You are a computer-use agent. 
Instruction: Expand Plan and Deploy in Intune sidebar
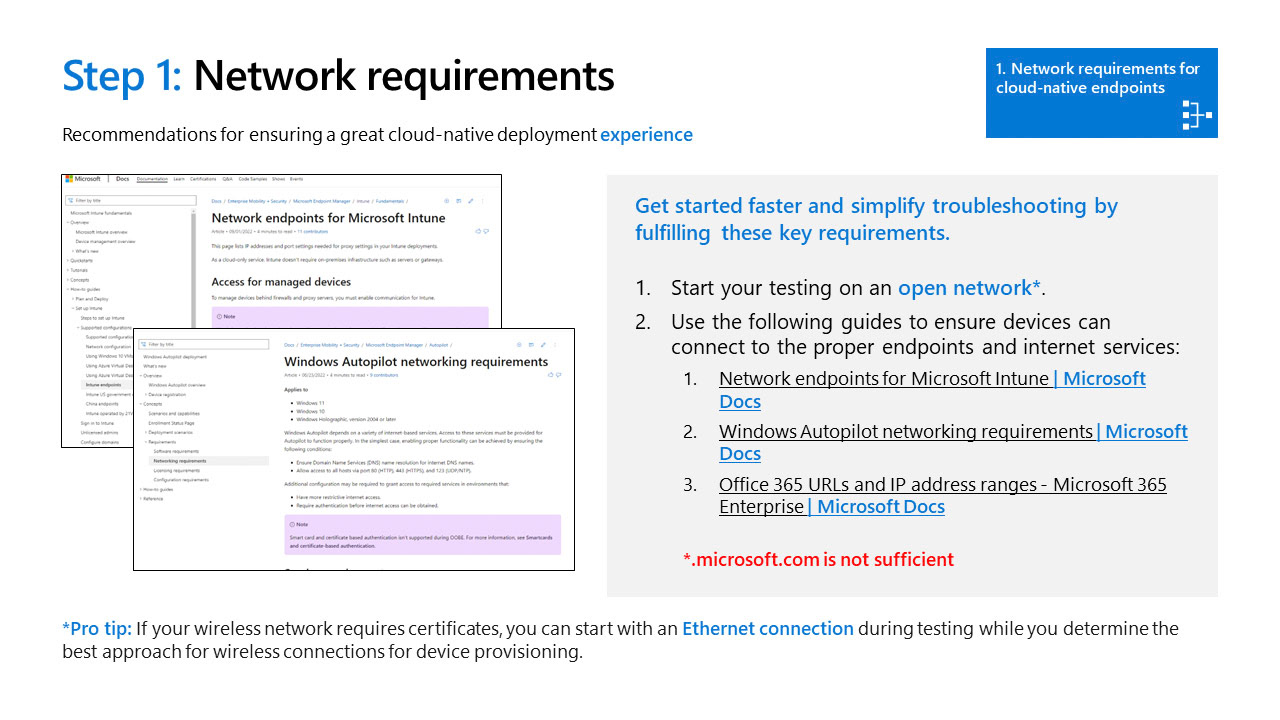[90, 299]
